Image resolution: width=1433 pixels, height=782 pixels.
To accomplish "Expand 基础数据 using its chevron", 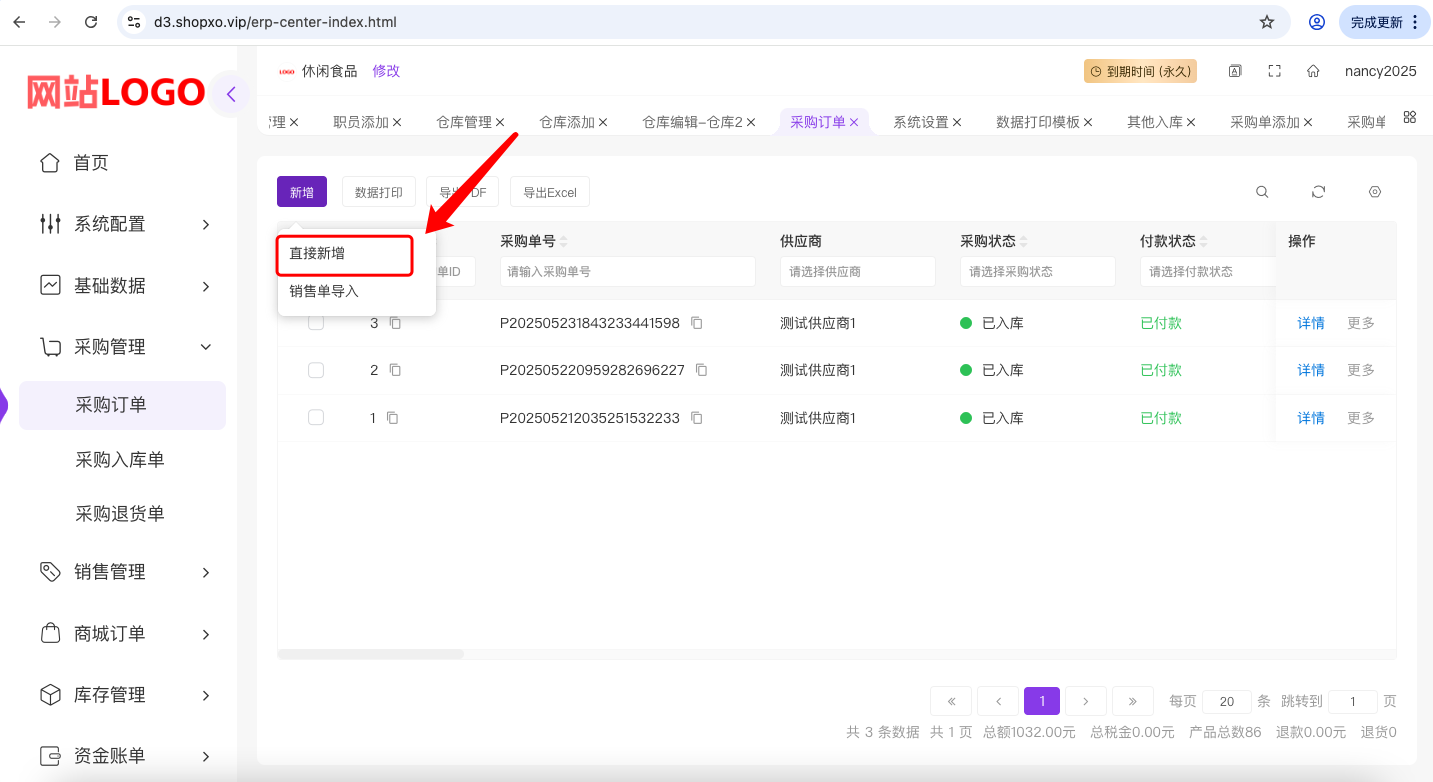I will 206,286.
